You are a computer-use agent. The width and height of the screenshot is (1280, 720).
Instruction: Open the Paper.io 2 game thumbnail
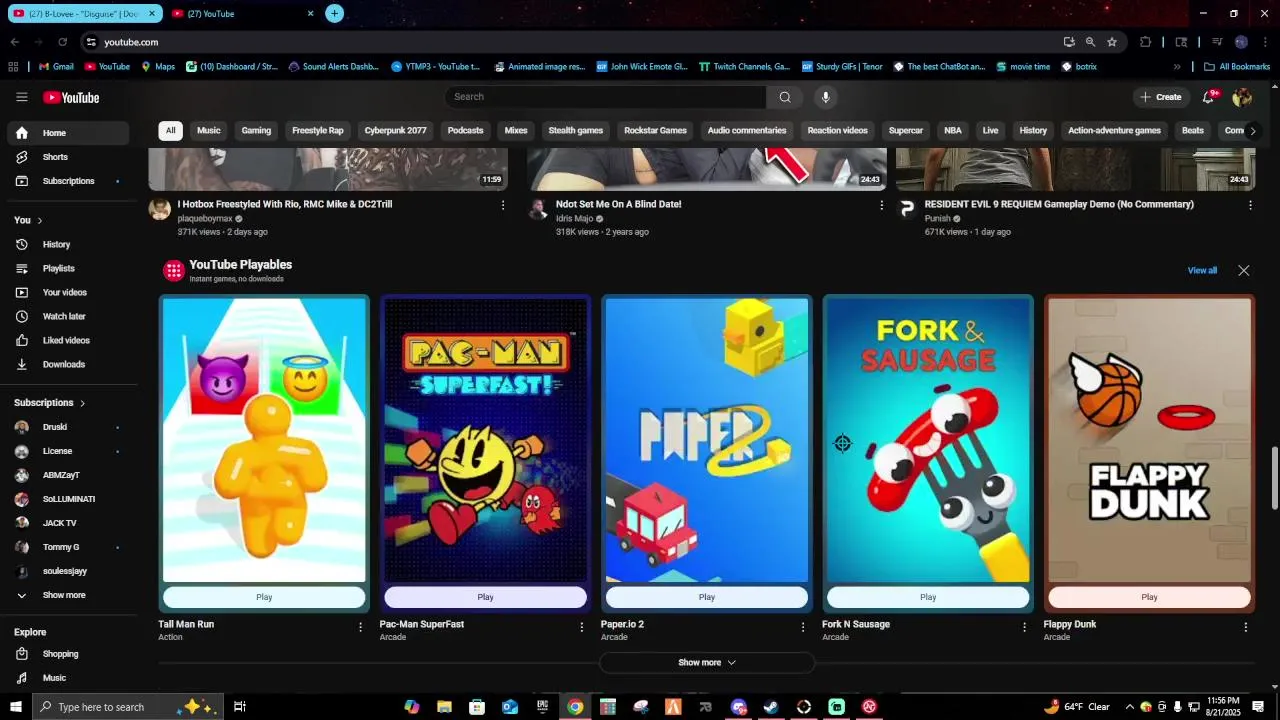(x=707, y=440)
